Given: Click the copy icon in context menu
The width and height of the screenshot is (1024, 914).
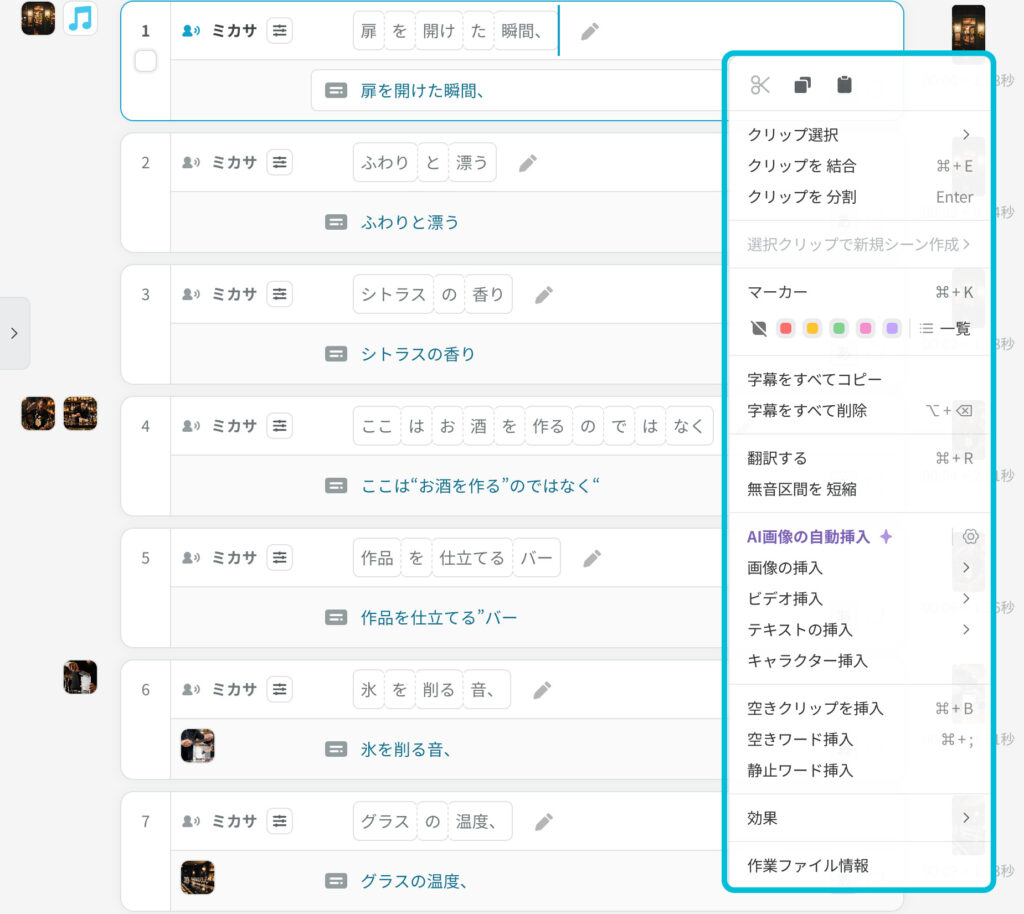Looking at the screenshot, I should [802, 85].
